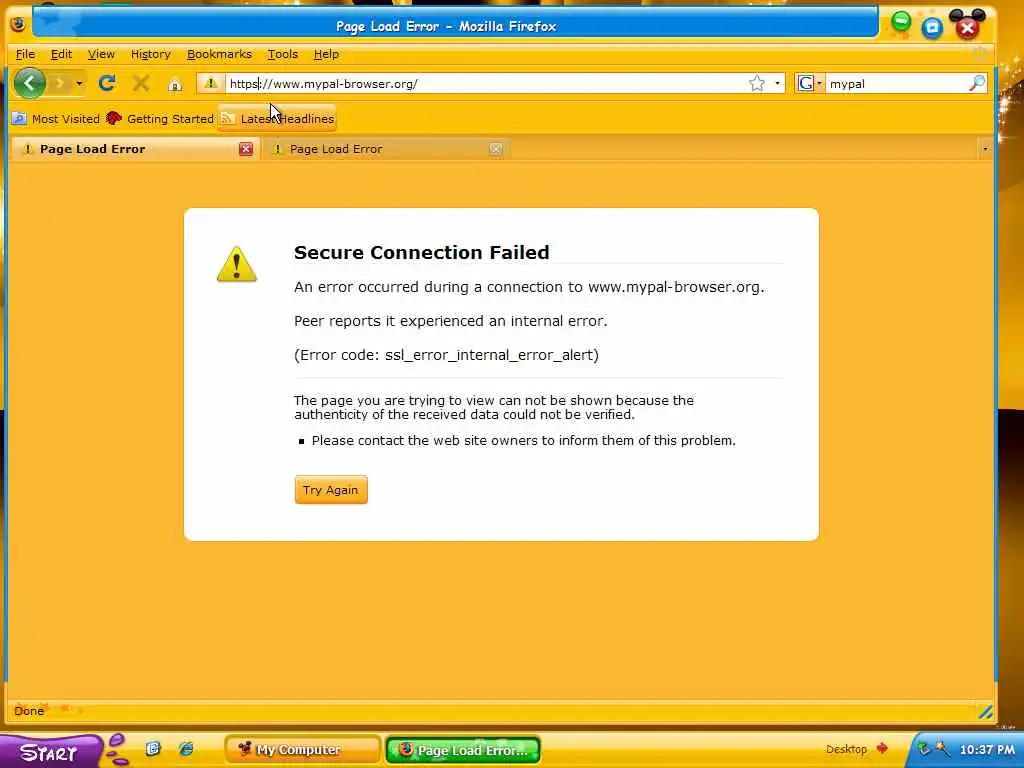Open the History menu
1024x768 pixels.
[x=151, y=54]
